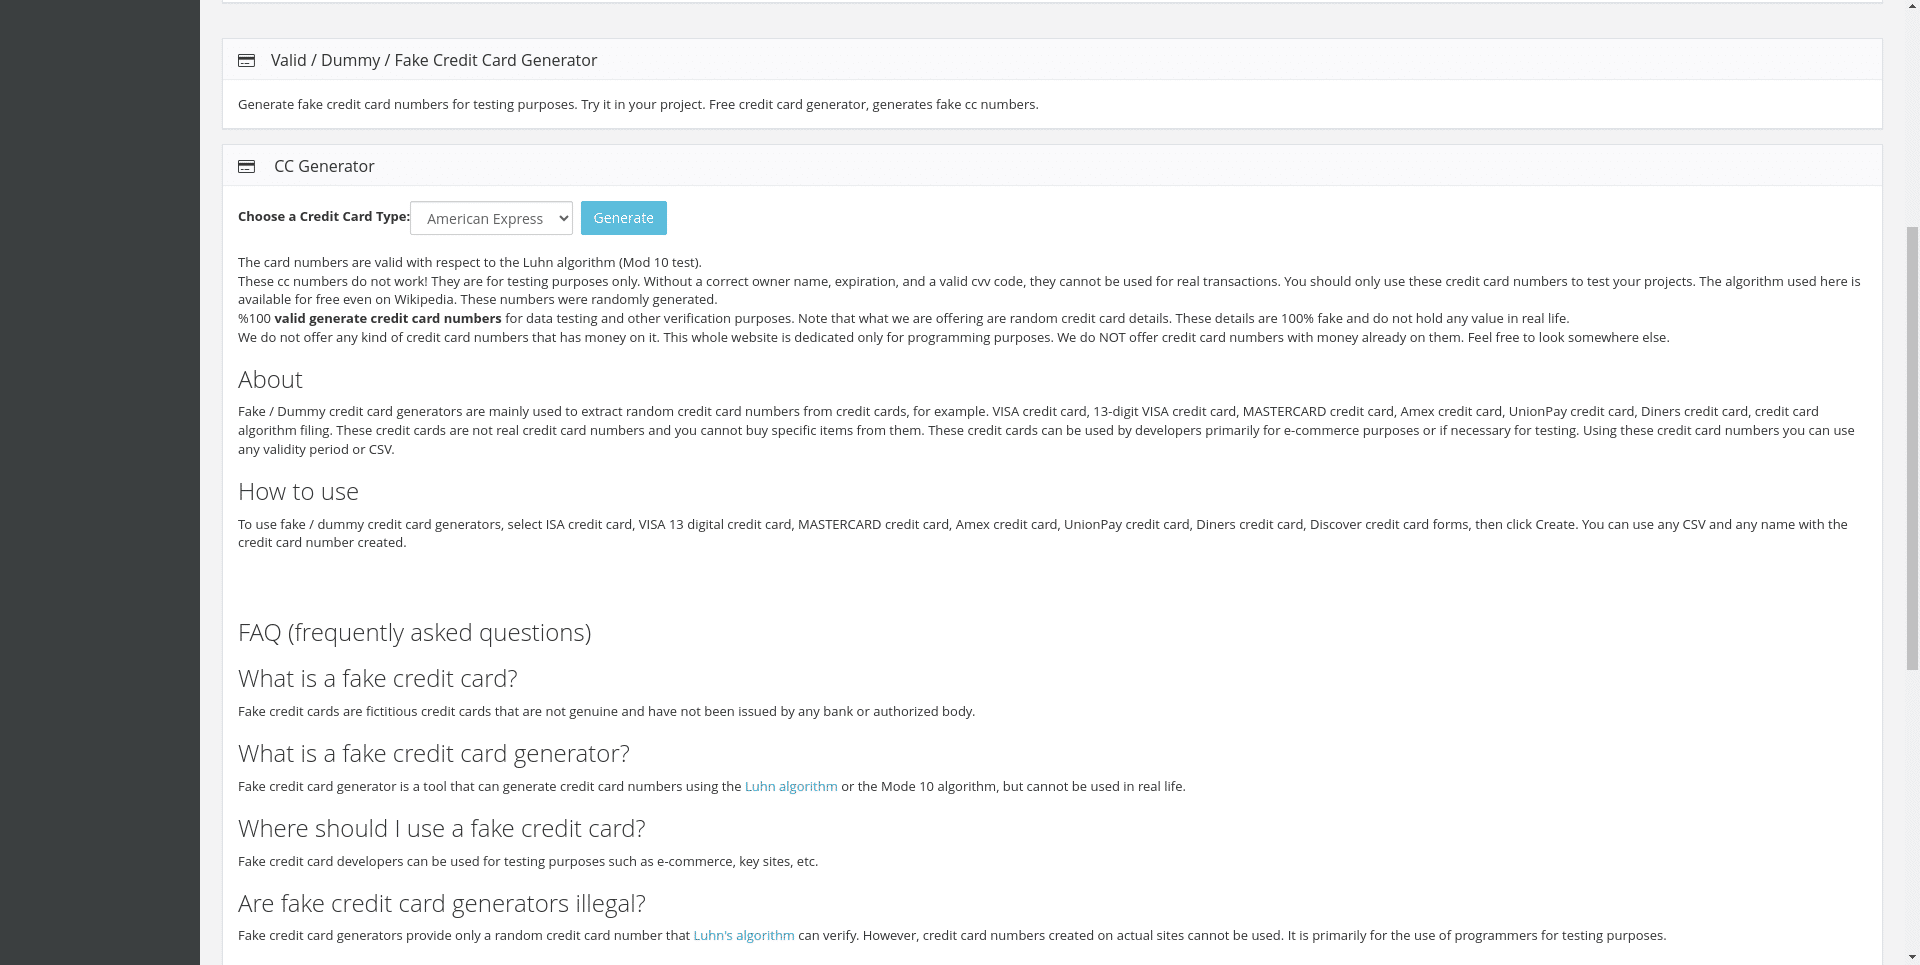Click the CC Generator panel heading
Image resolution: width=1920 pixels, height=965 pixels.
pos(324,167)
